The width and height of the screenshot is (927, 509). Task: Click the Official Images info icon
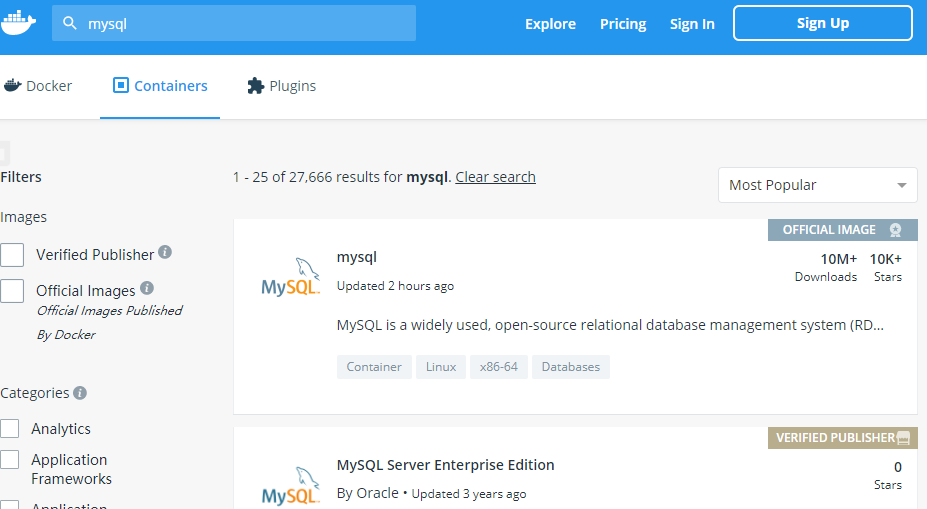(147, 288)
